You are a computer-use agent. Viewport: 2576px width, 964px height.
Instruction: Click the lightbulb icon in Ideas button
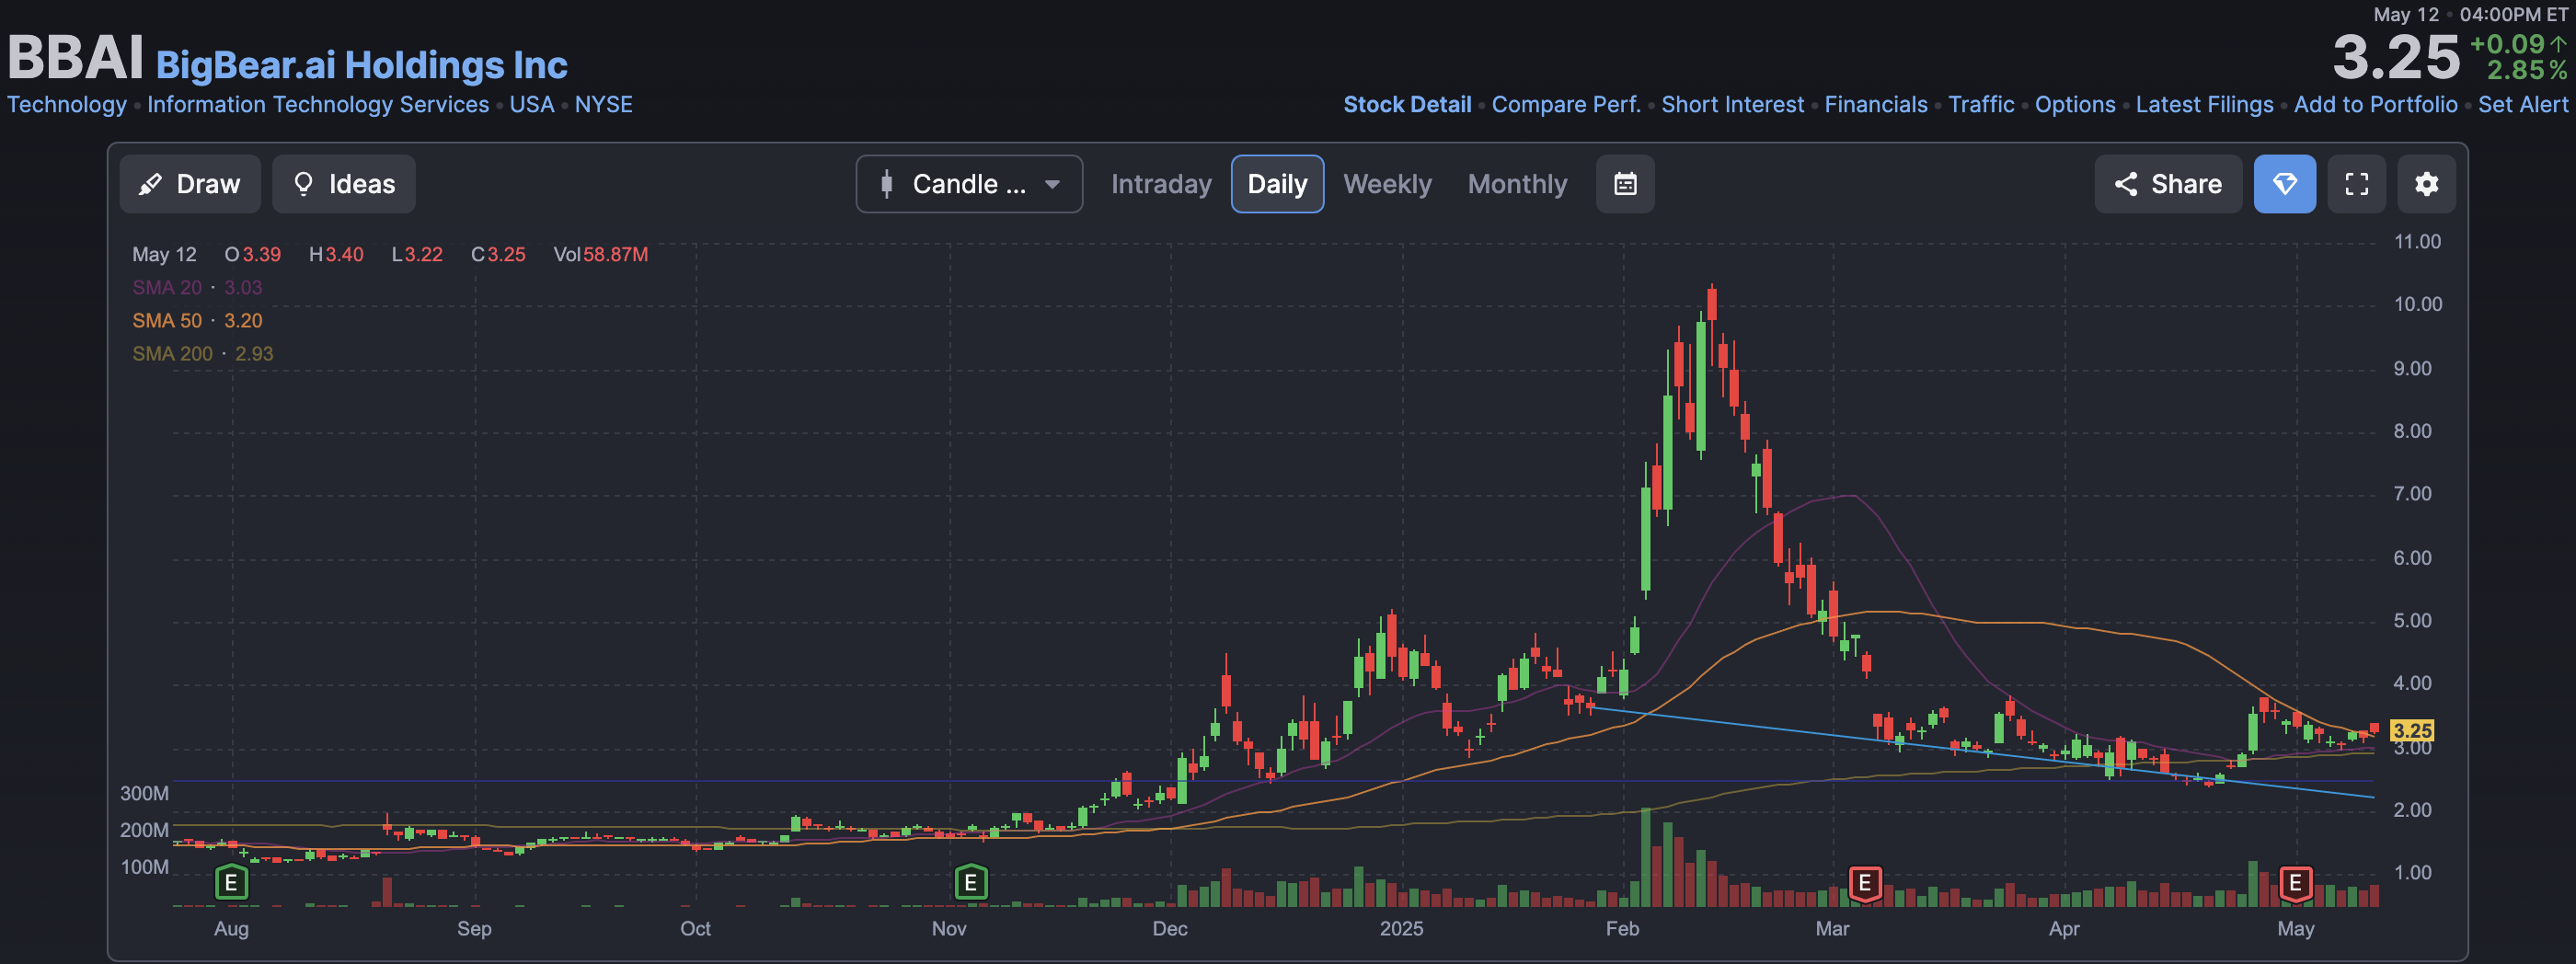click(x=303, y=184)
